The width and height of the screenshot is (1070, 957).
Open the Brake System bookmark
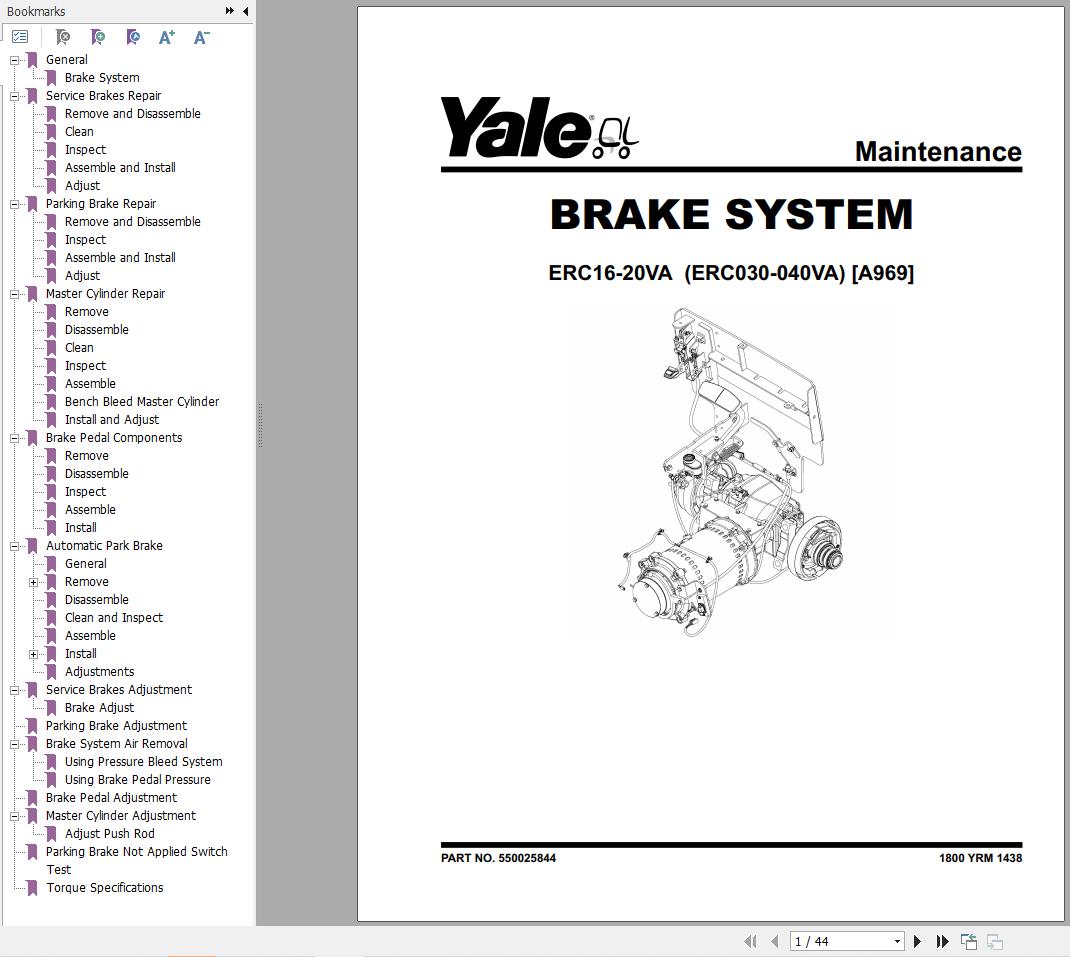102,78
